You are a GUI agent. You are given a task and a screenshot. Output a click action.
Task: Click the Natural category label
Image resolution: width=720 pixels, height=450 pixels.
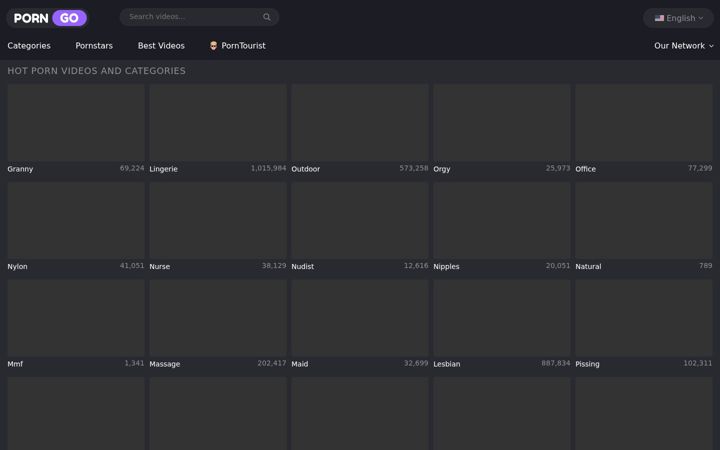pos(588,266)
